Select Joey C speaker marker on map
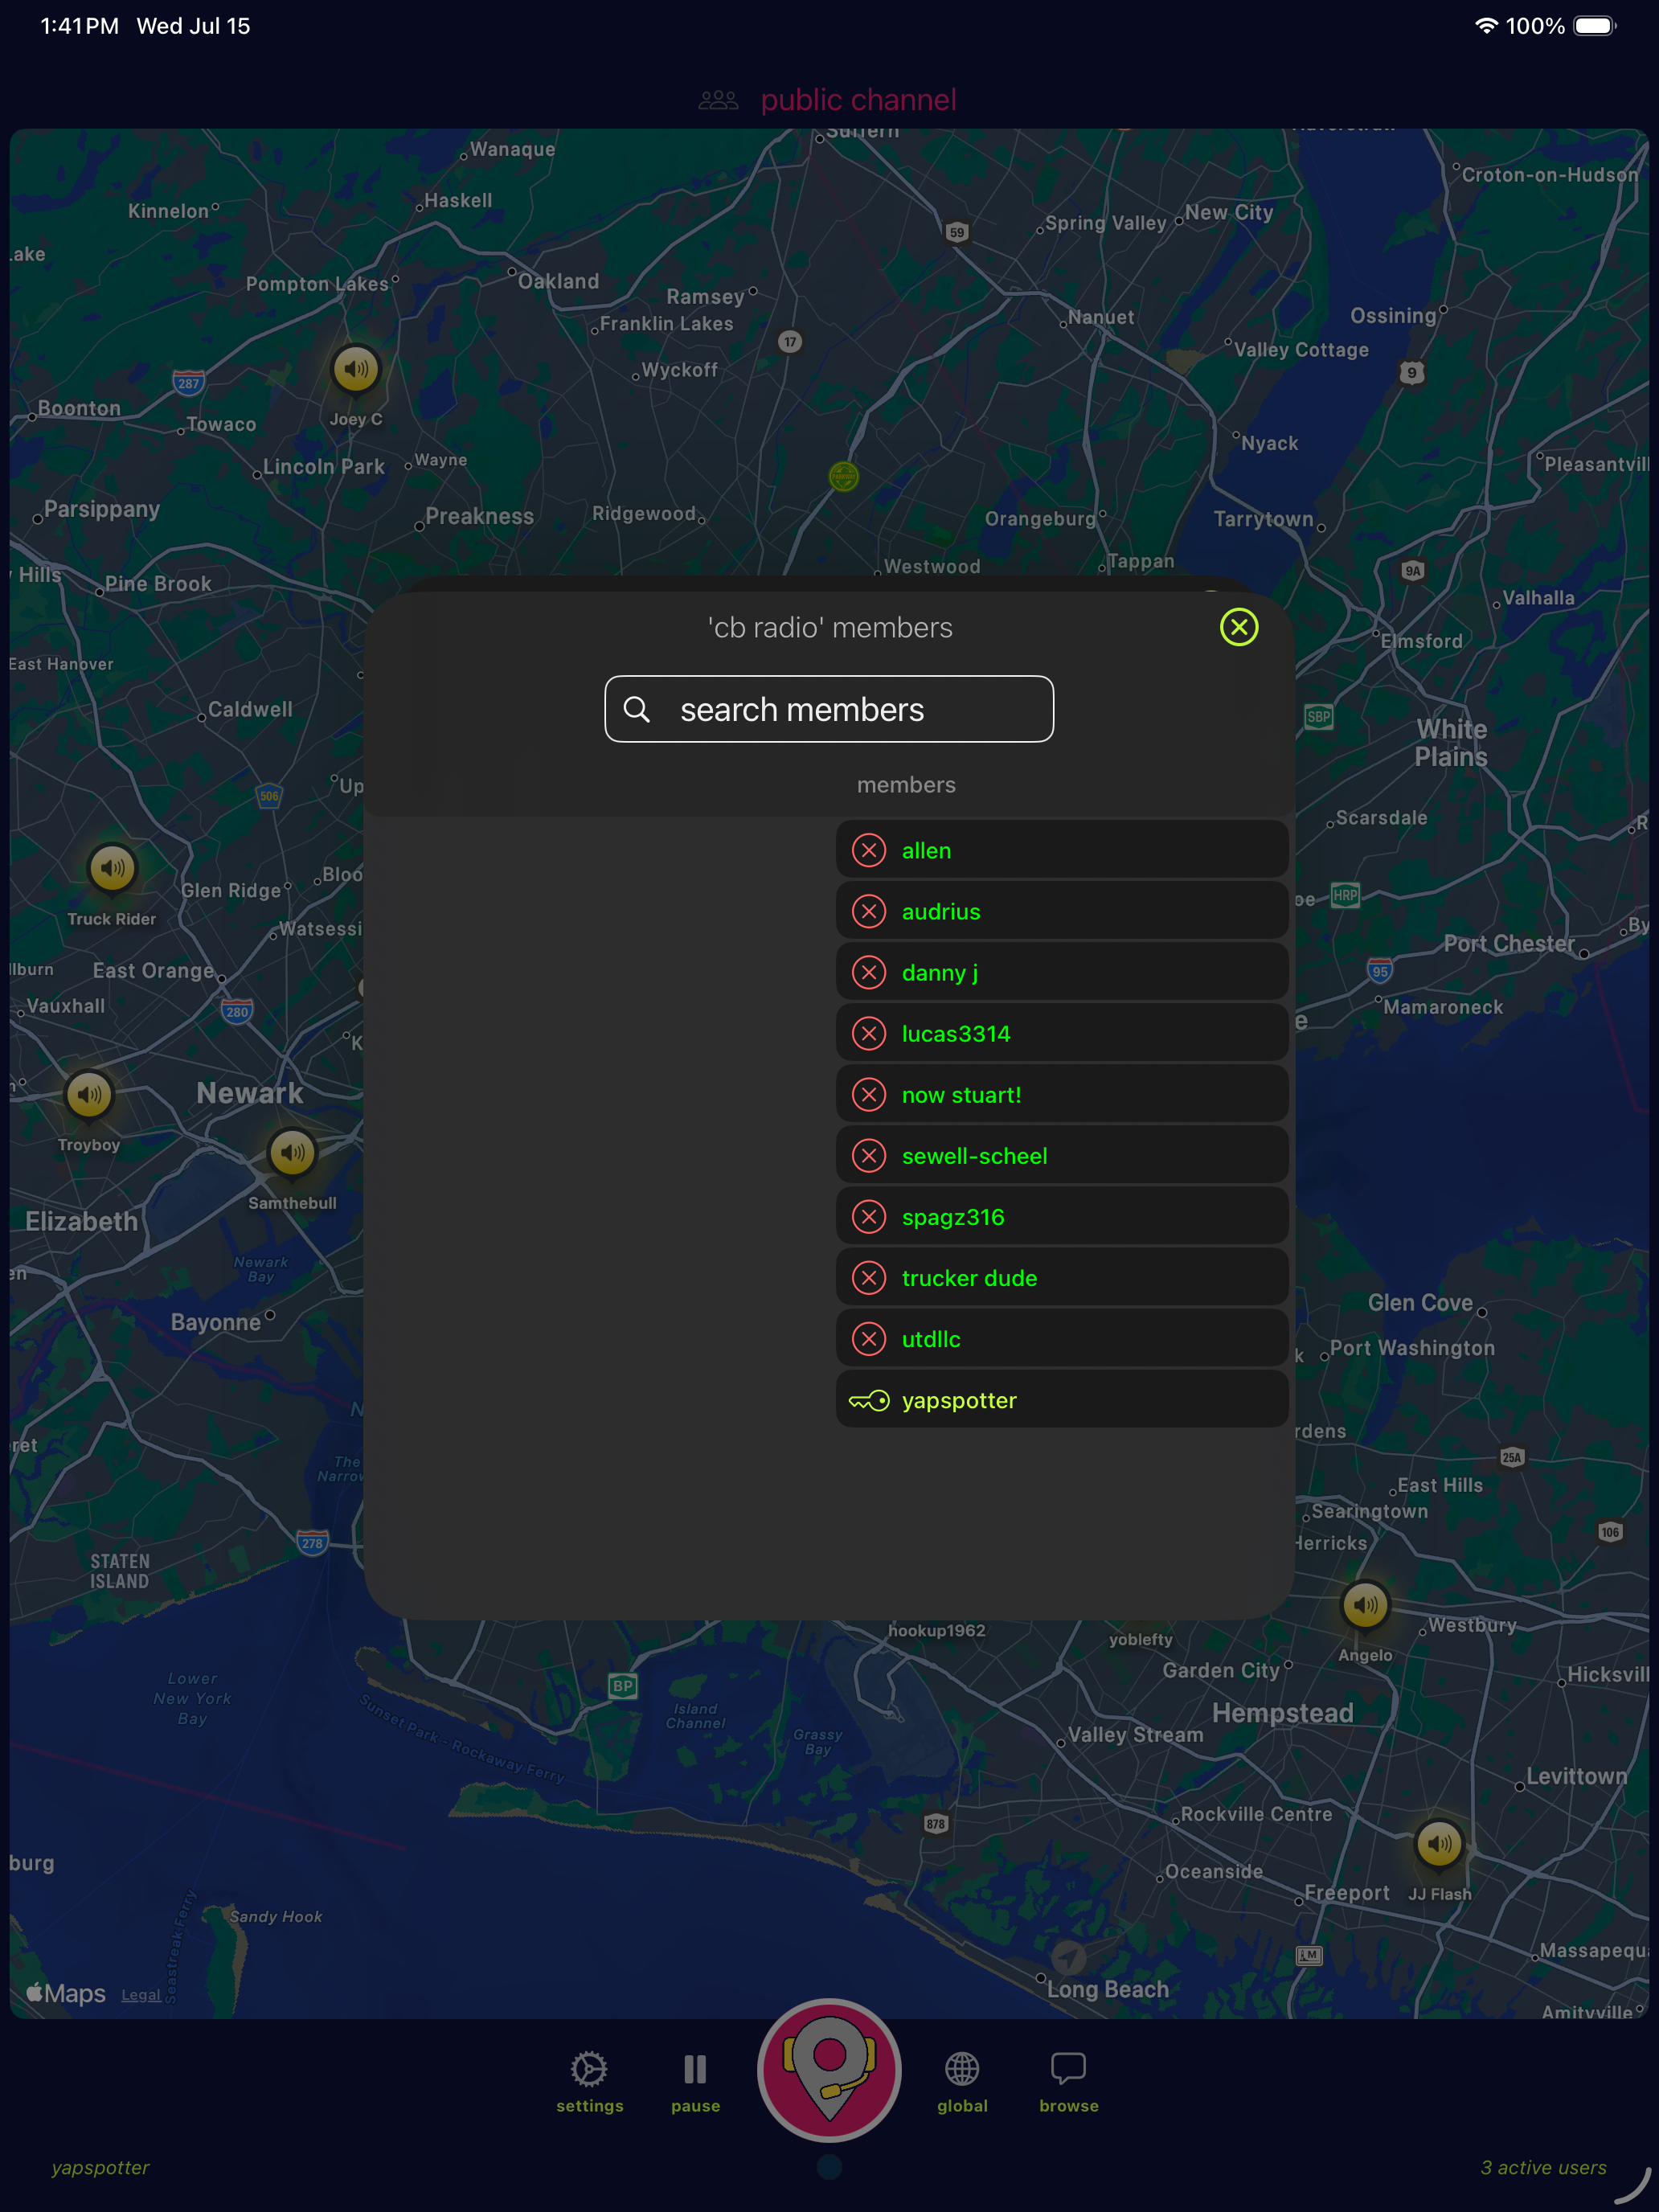 click(356, 370)
